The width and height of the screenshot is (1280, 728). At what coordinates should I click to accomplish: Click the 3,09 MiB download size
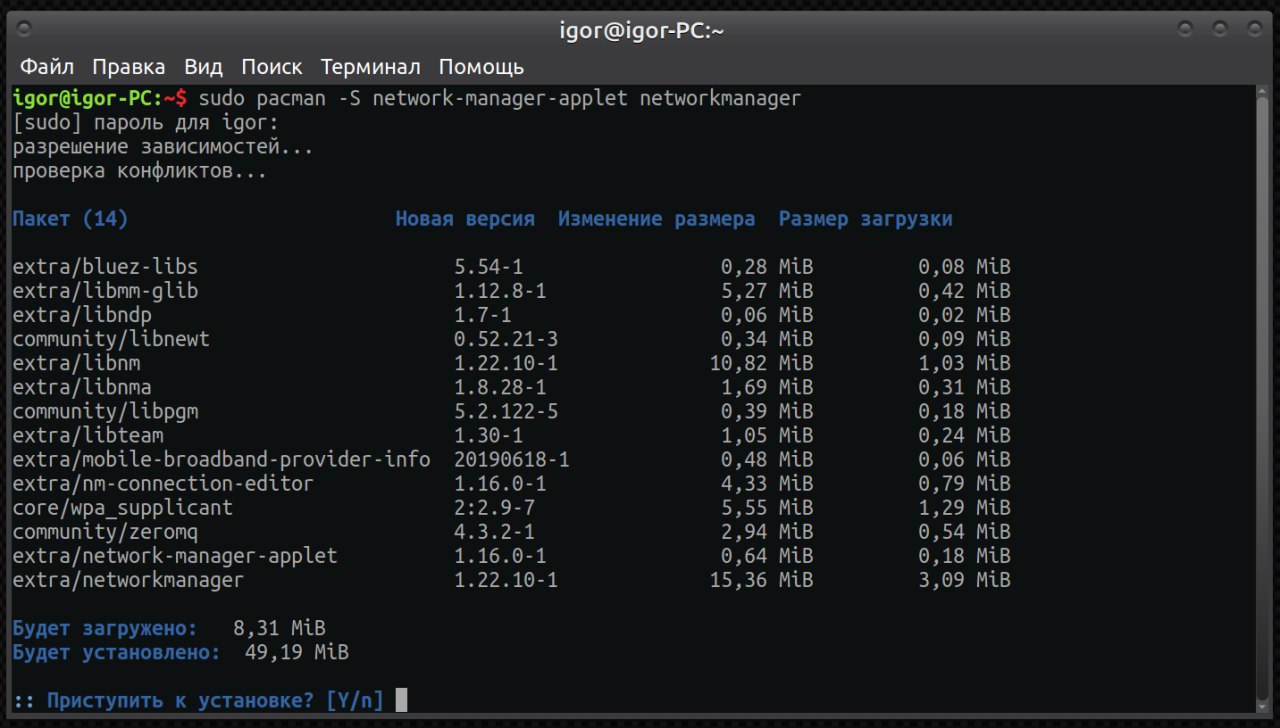click(x=964, y=579)
